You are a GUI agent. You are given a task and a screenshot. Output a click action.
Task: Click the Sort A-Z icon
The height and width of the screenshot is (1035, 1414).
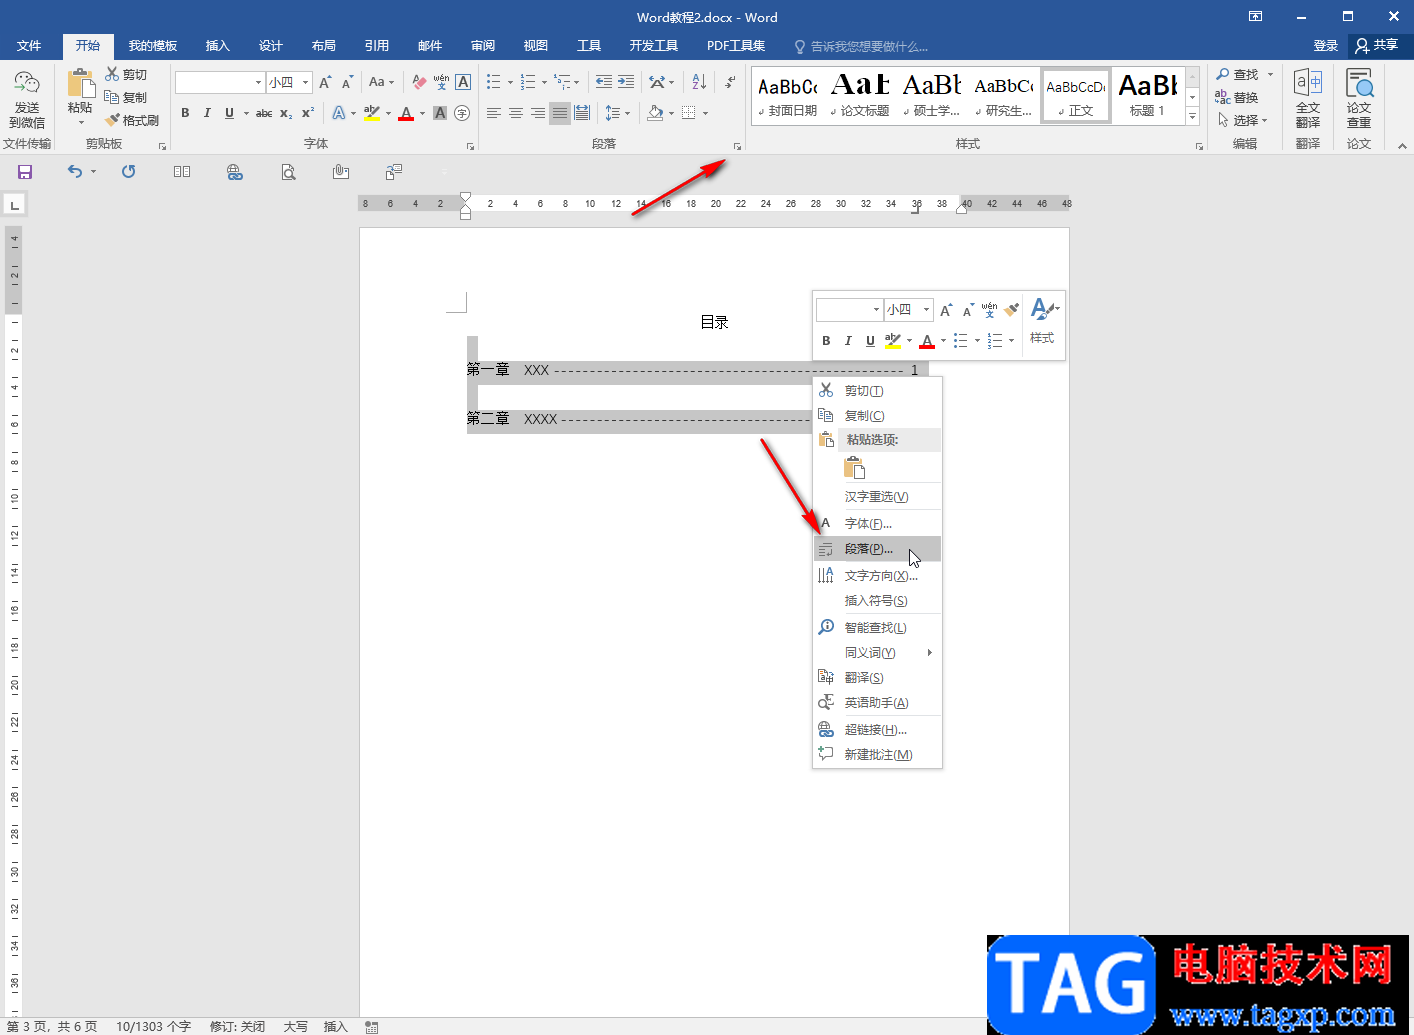[699, 82]
